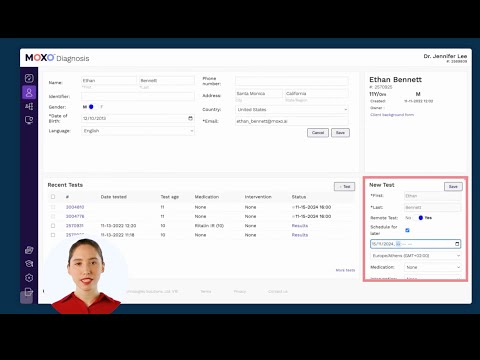Open the Medication dropdown in New Test

pyautogui.click(x=433, y=267)
